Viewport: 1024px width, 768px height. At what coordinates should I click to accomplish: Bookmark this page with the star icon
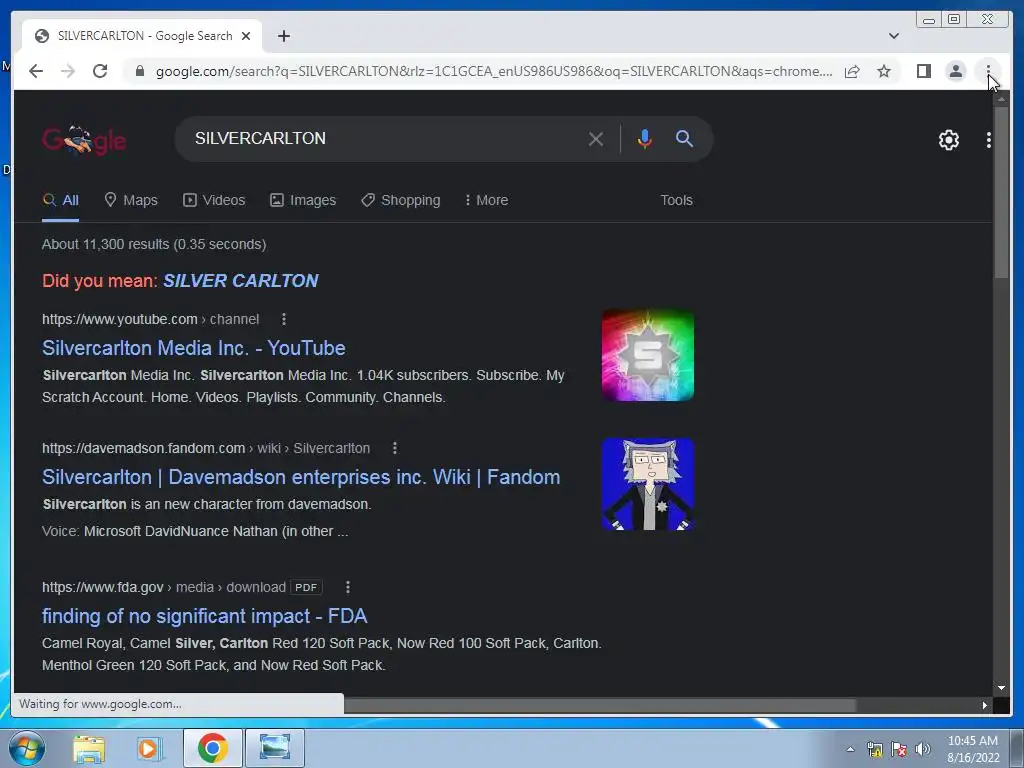click(884, 71)
